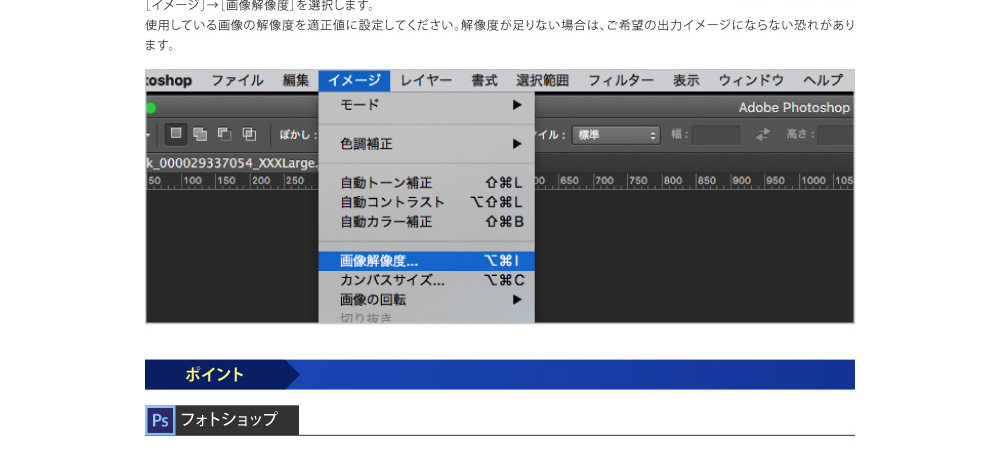Click the 高さ height input field
Viewport: 1000px width, 451px height.
835,135
